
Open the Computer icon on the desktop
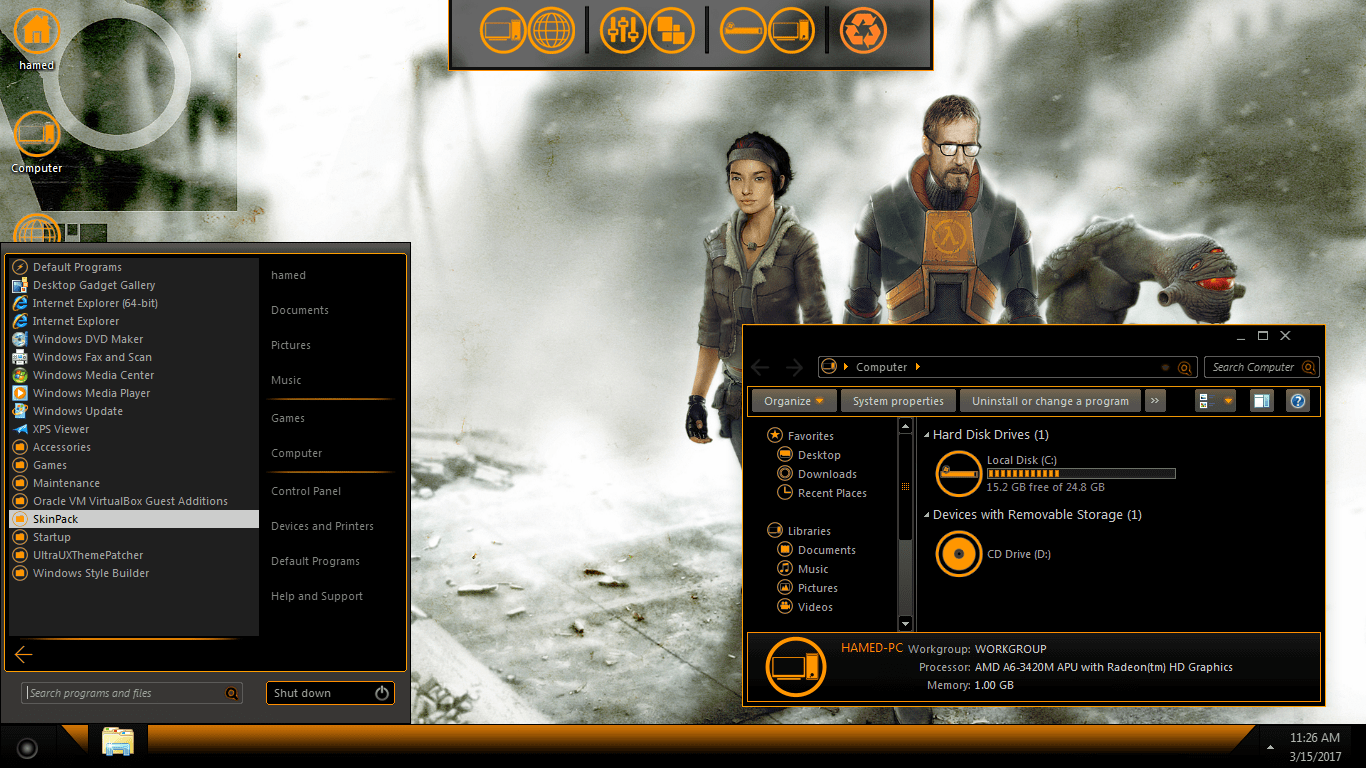pyautogui.click(x=37, y=133)
